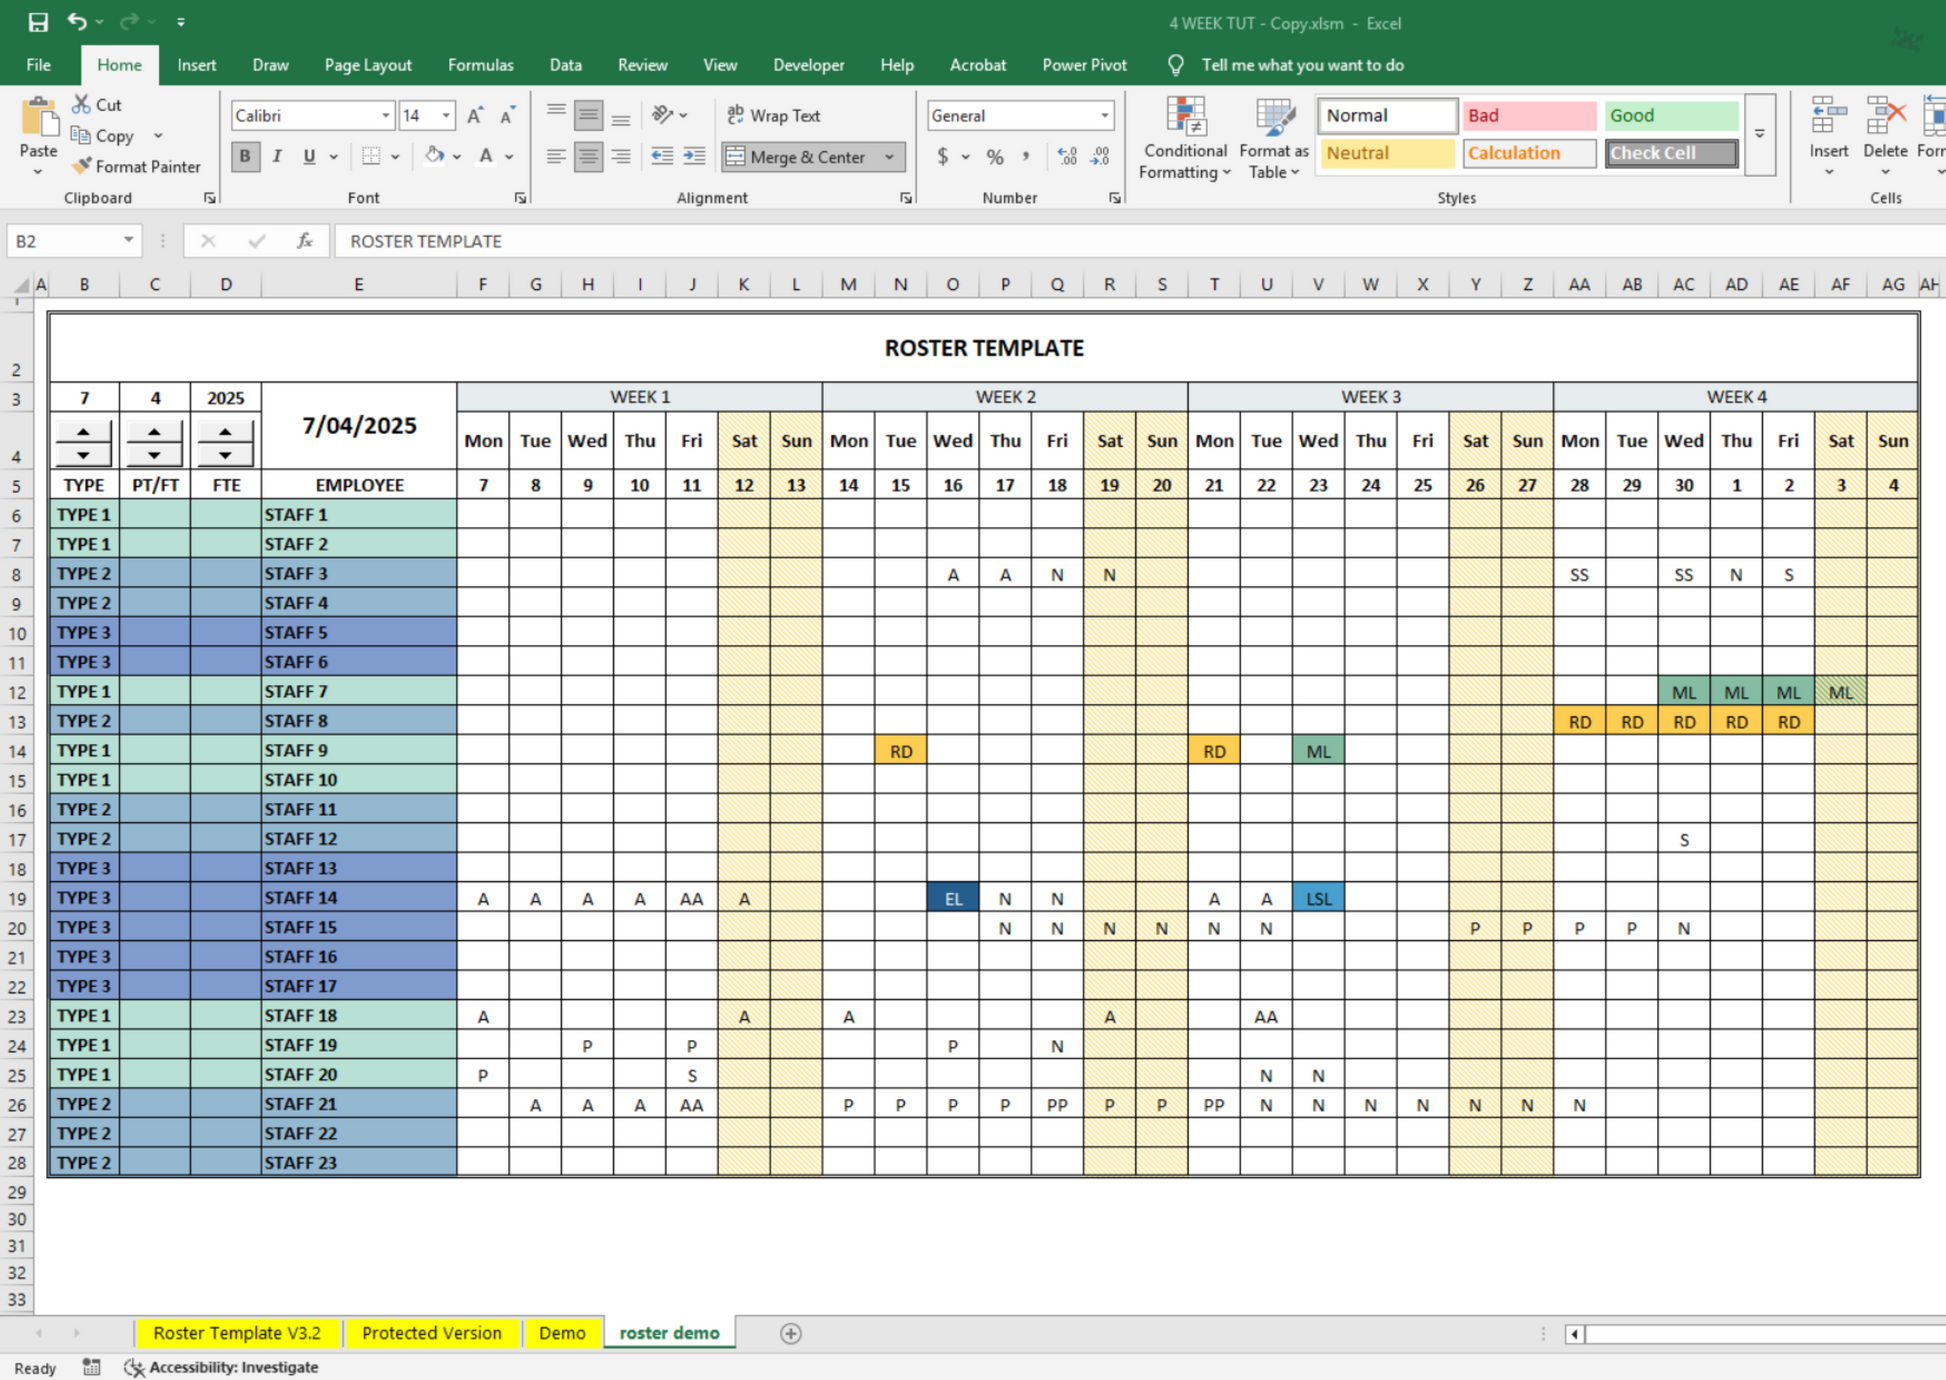The width and height of the screenshot is (1946, 1380).
Task: Switch to Protected Version sheet tab
Action: point(431,1333)
